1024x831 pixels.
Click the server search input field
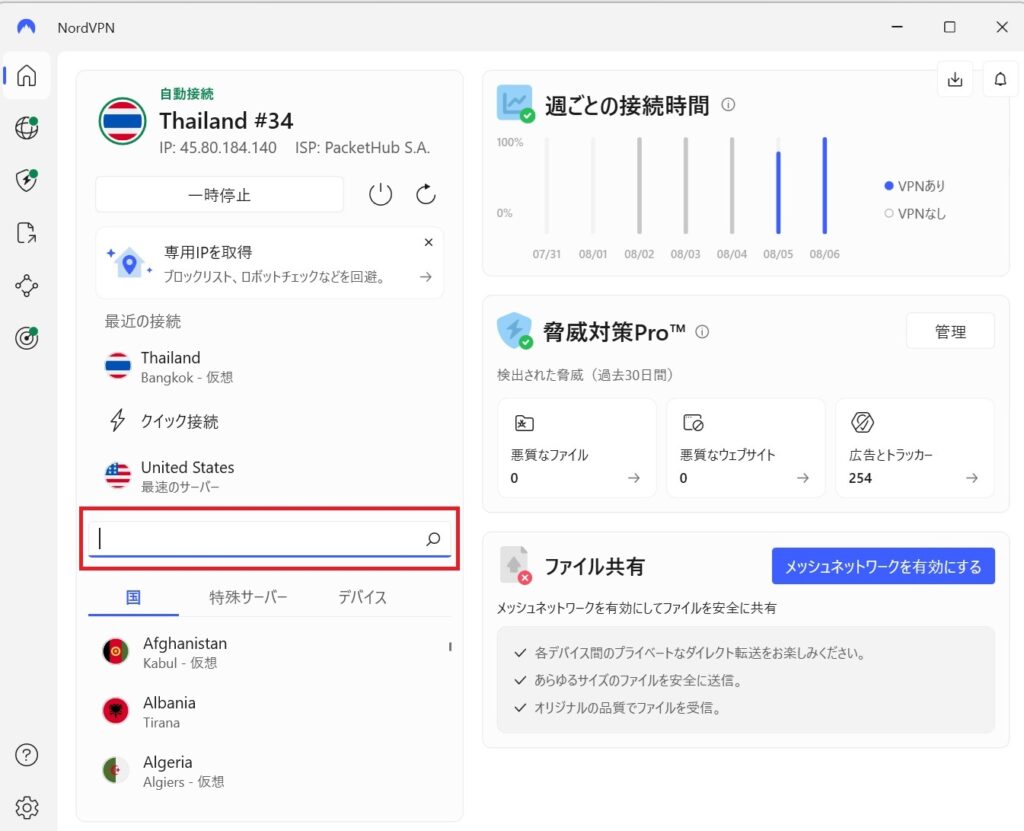pyautogui.click(x=269, y=539)
